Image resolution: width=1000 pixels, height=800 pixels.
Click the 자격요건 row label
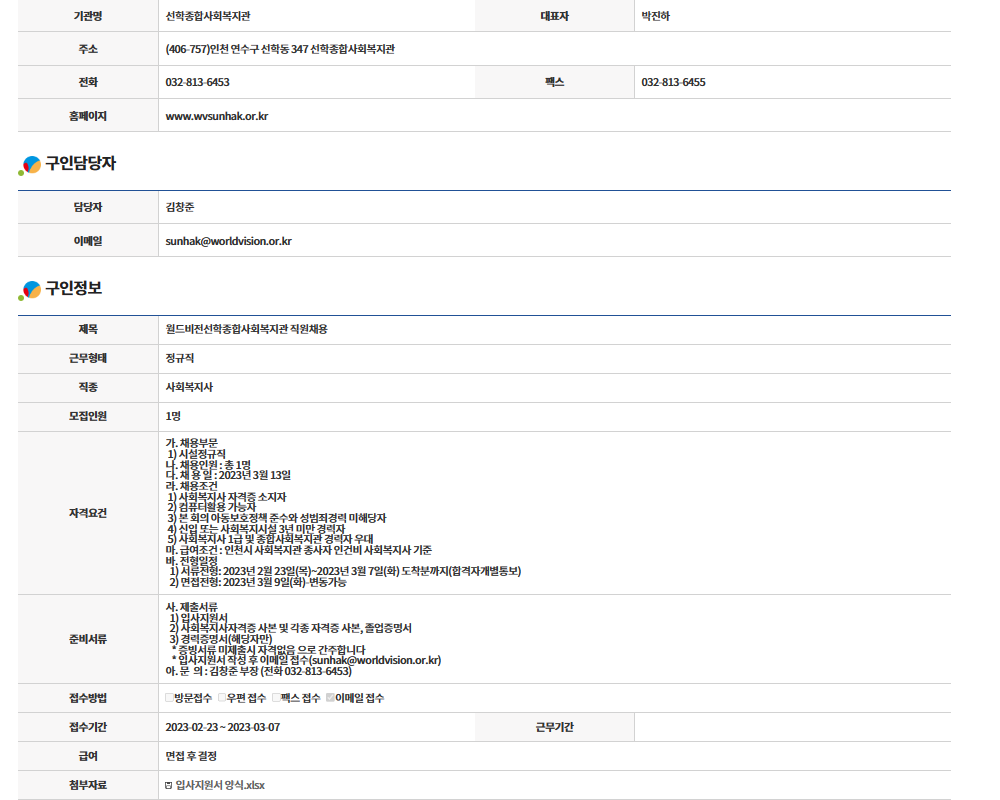coord(88,513)
